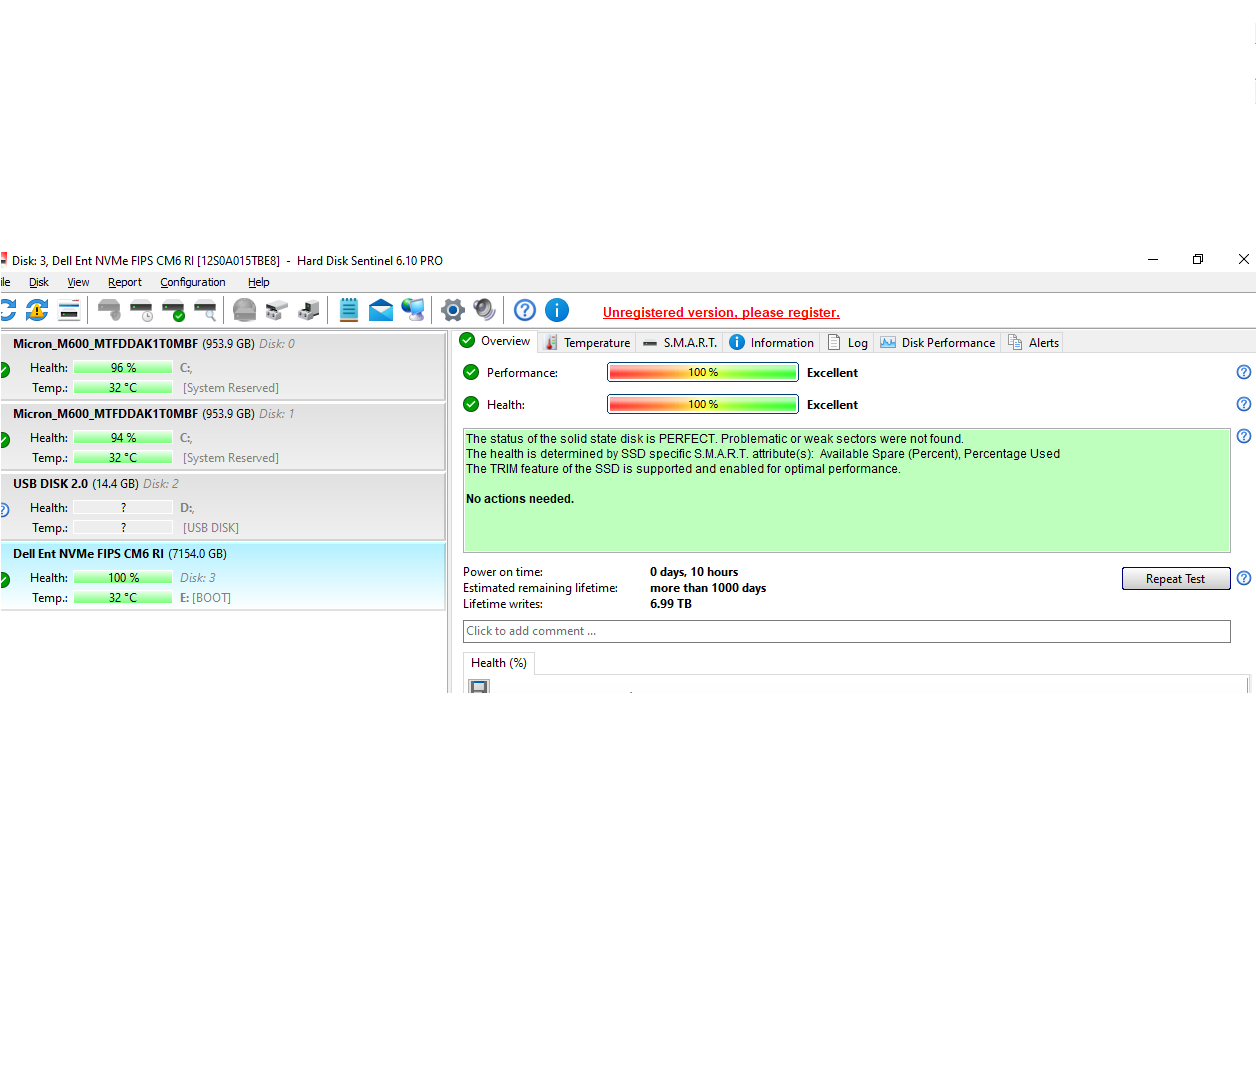Viewport: 1256px width, 1071px height.
Task: Click the globe and monitor network icon
Action: [412, 310]
